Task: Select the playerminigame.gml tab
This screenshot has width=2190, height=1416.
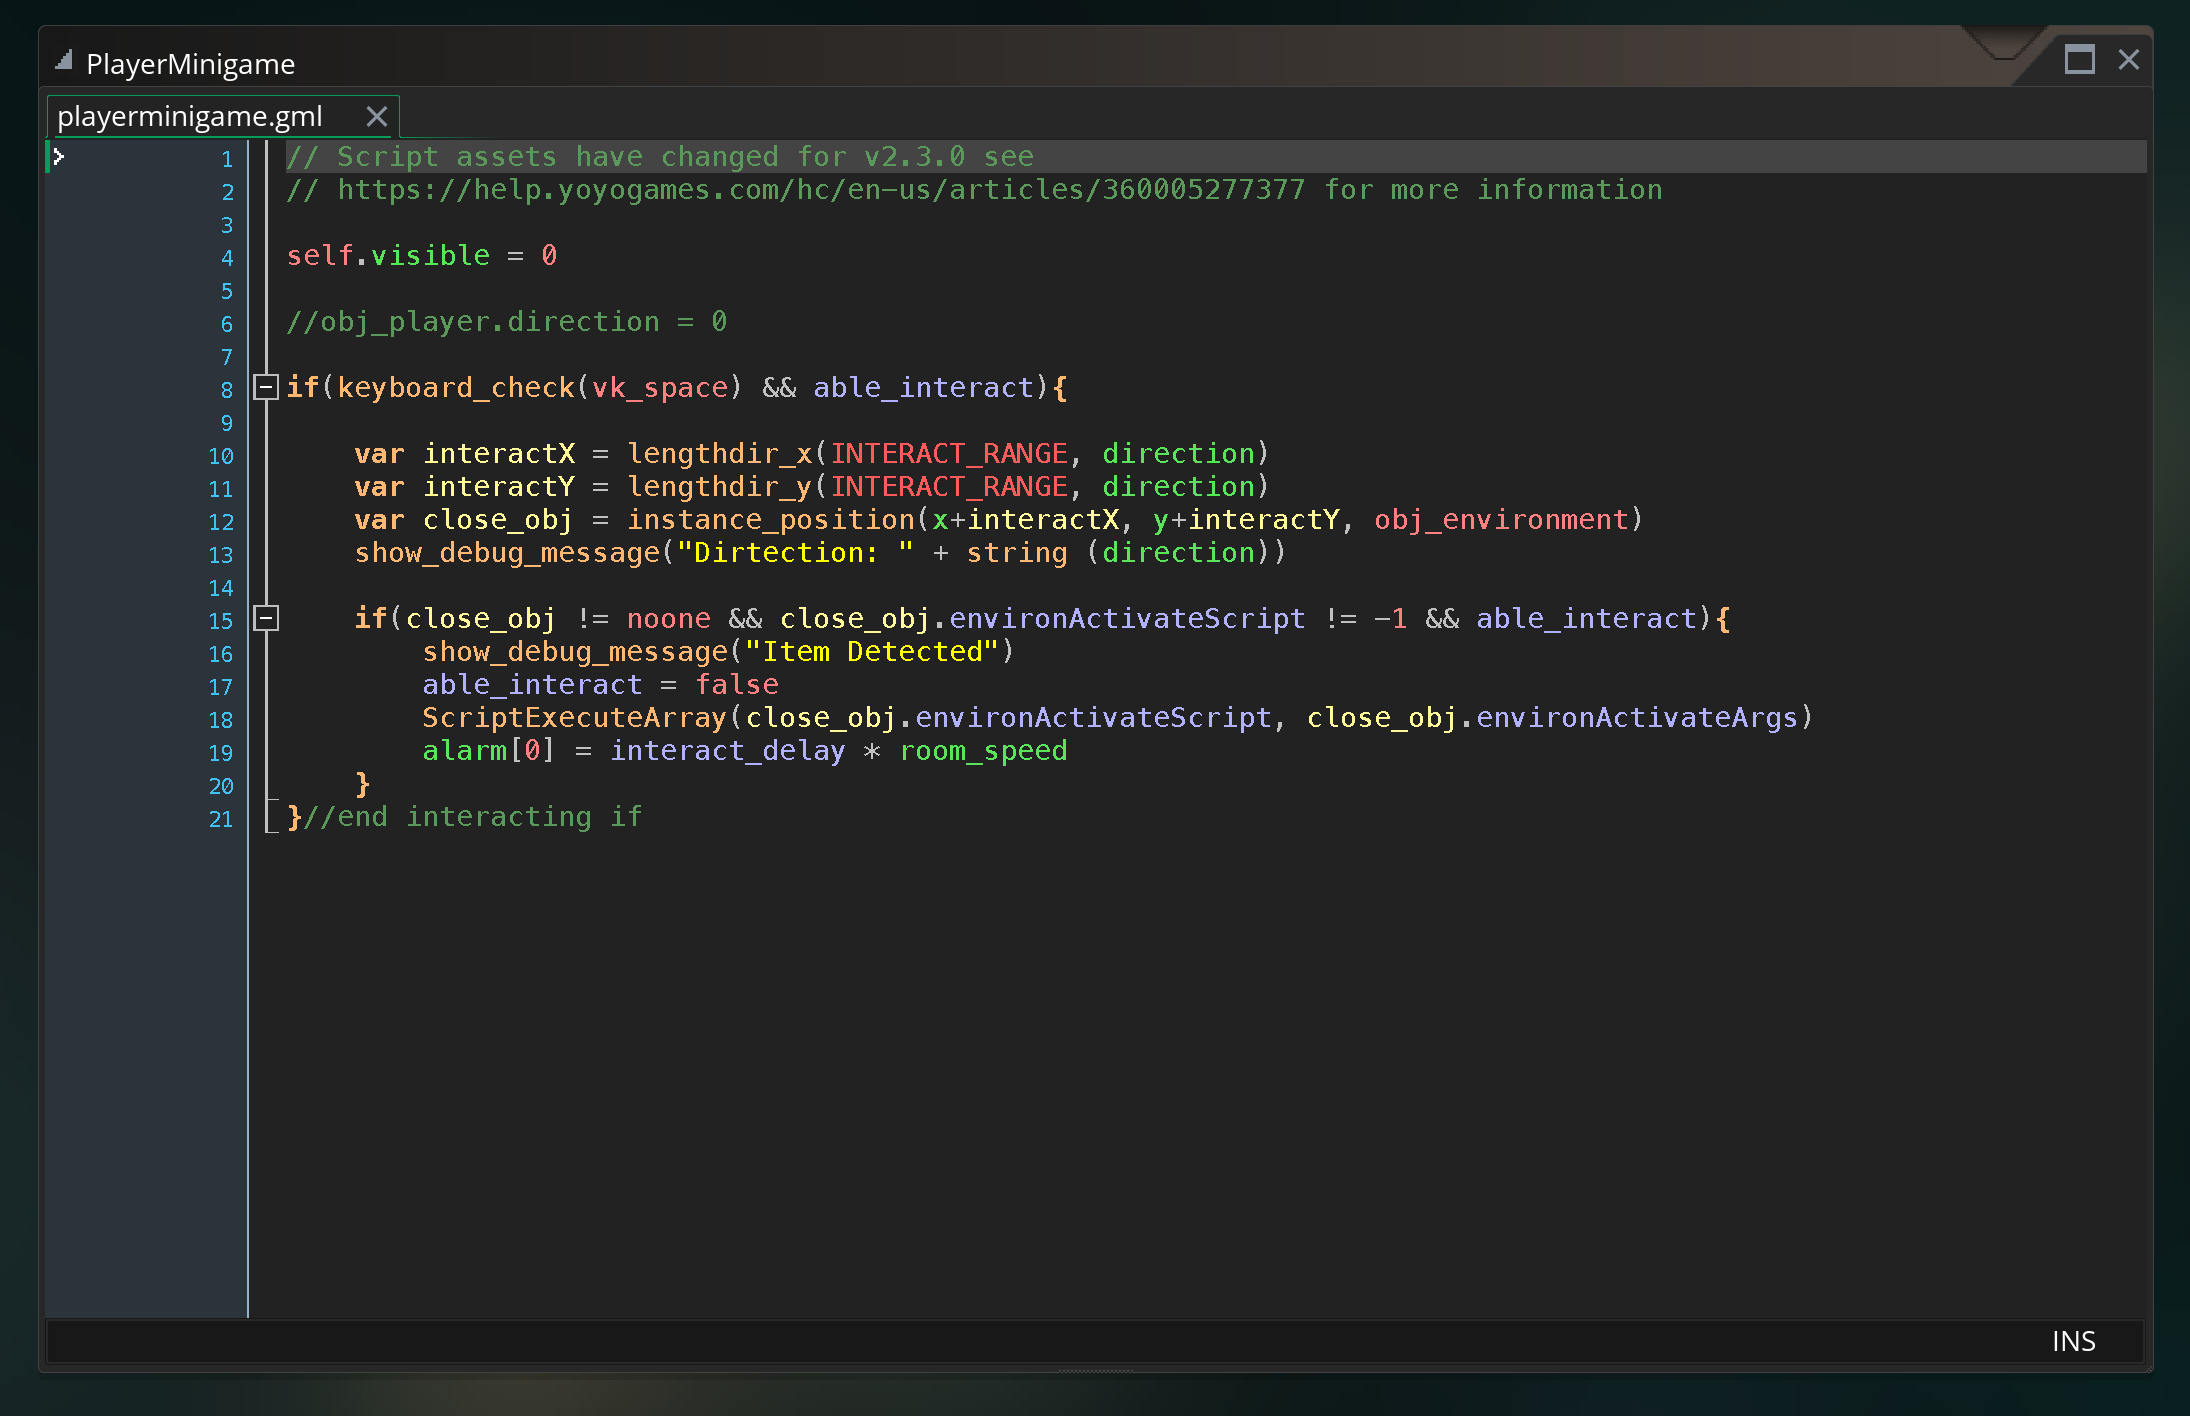Action: 190,117
